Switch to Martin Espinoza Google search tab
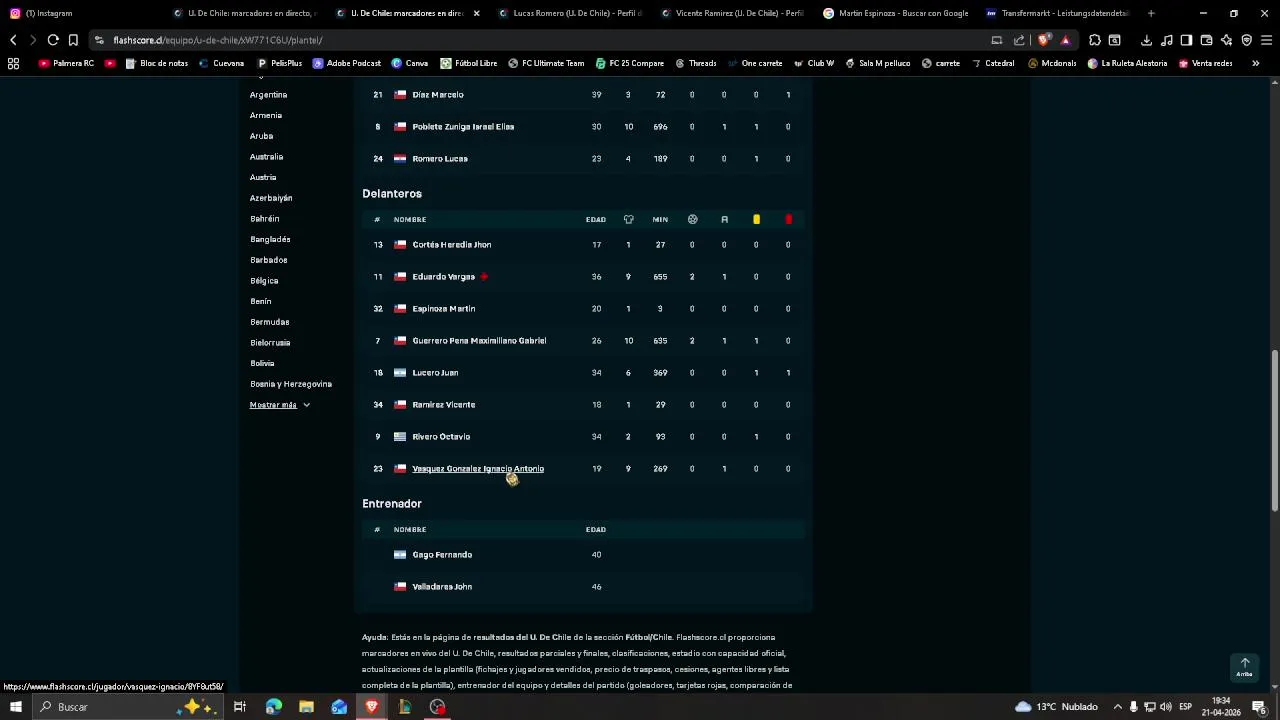The height and width of the screenshot is (720, 1280). point(895,13)
